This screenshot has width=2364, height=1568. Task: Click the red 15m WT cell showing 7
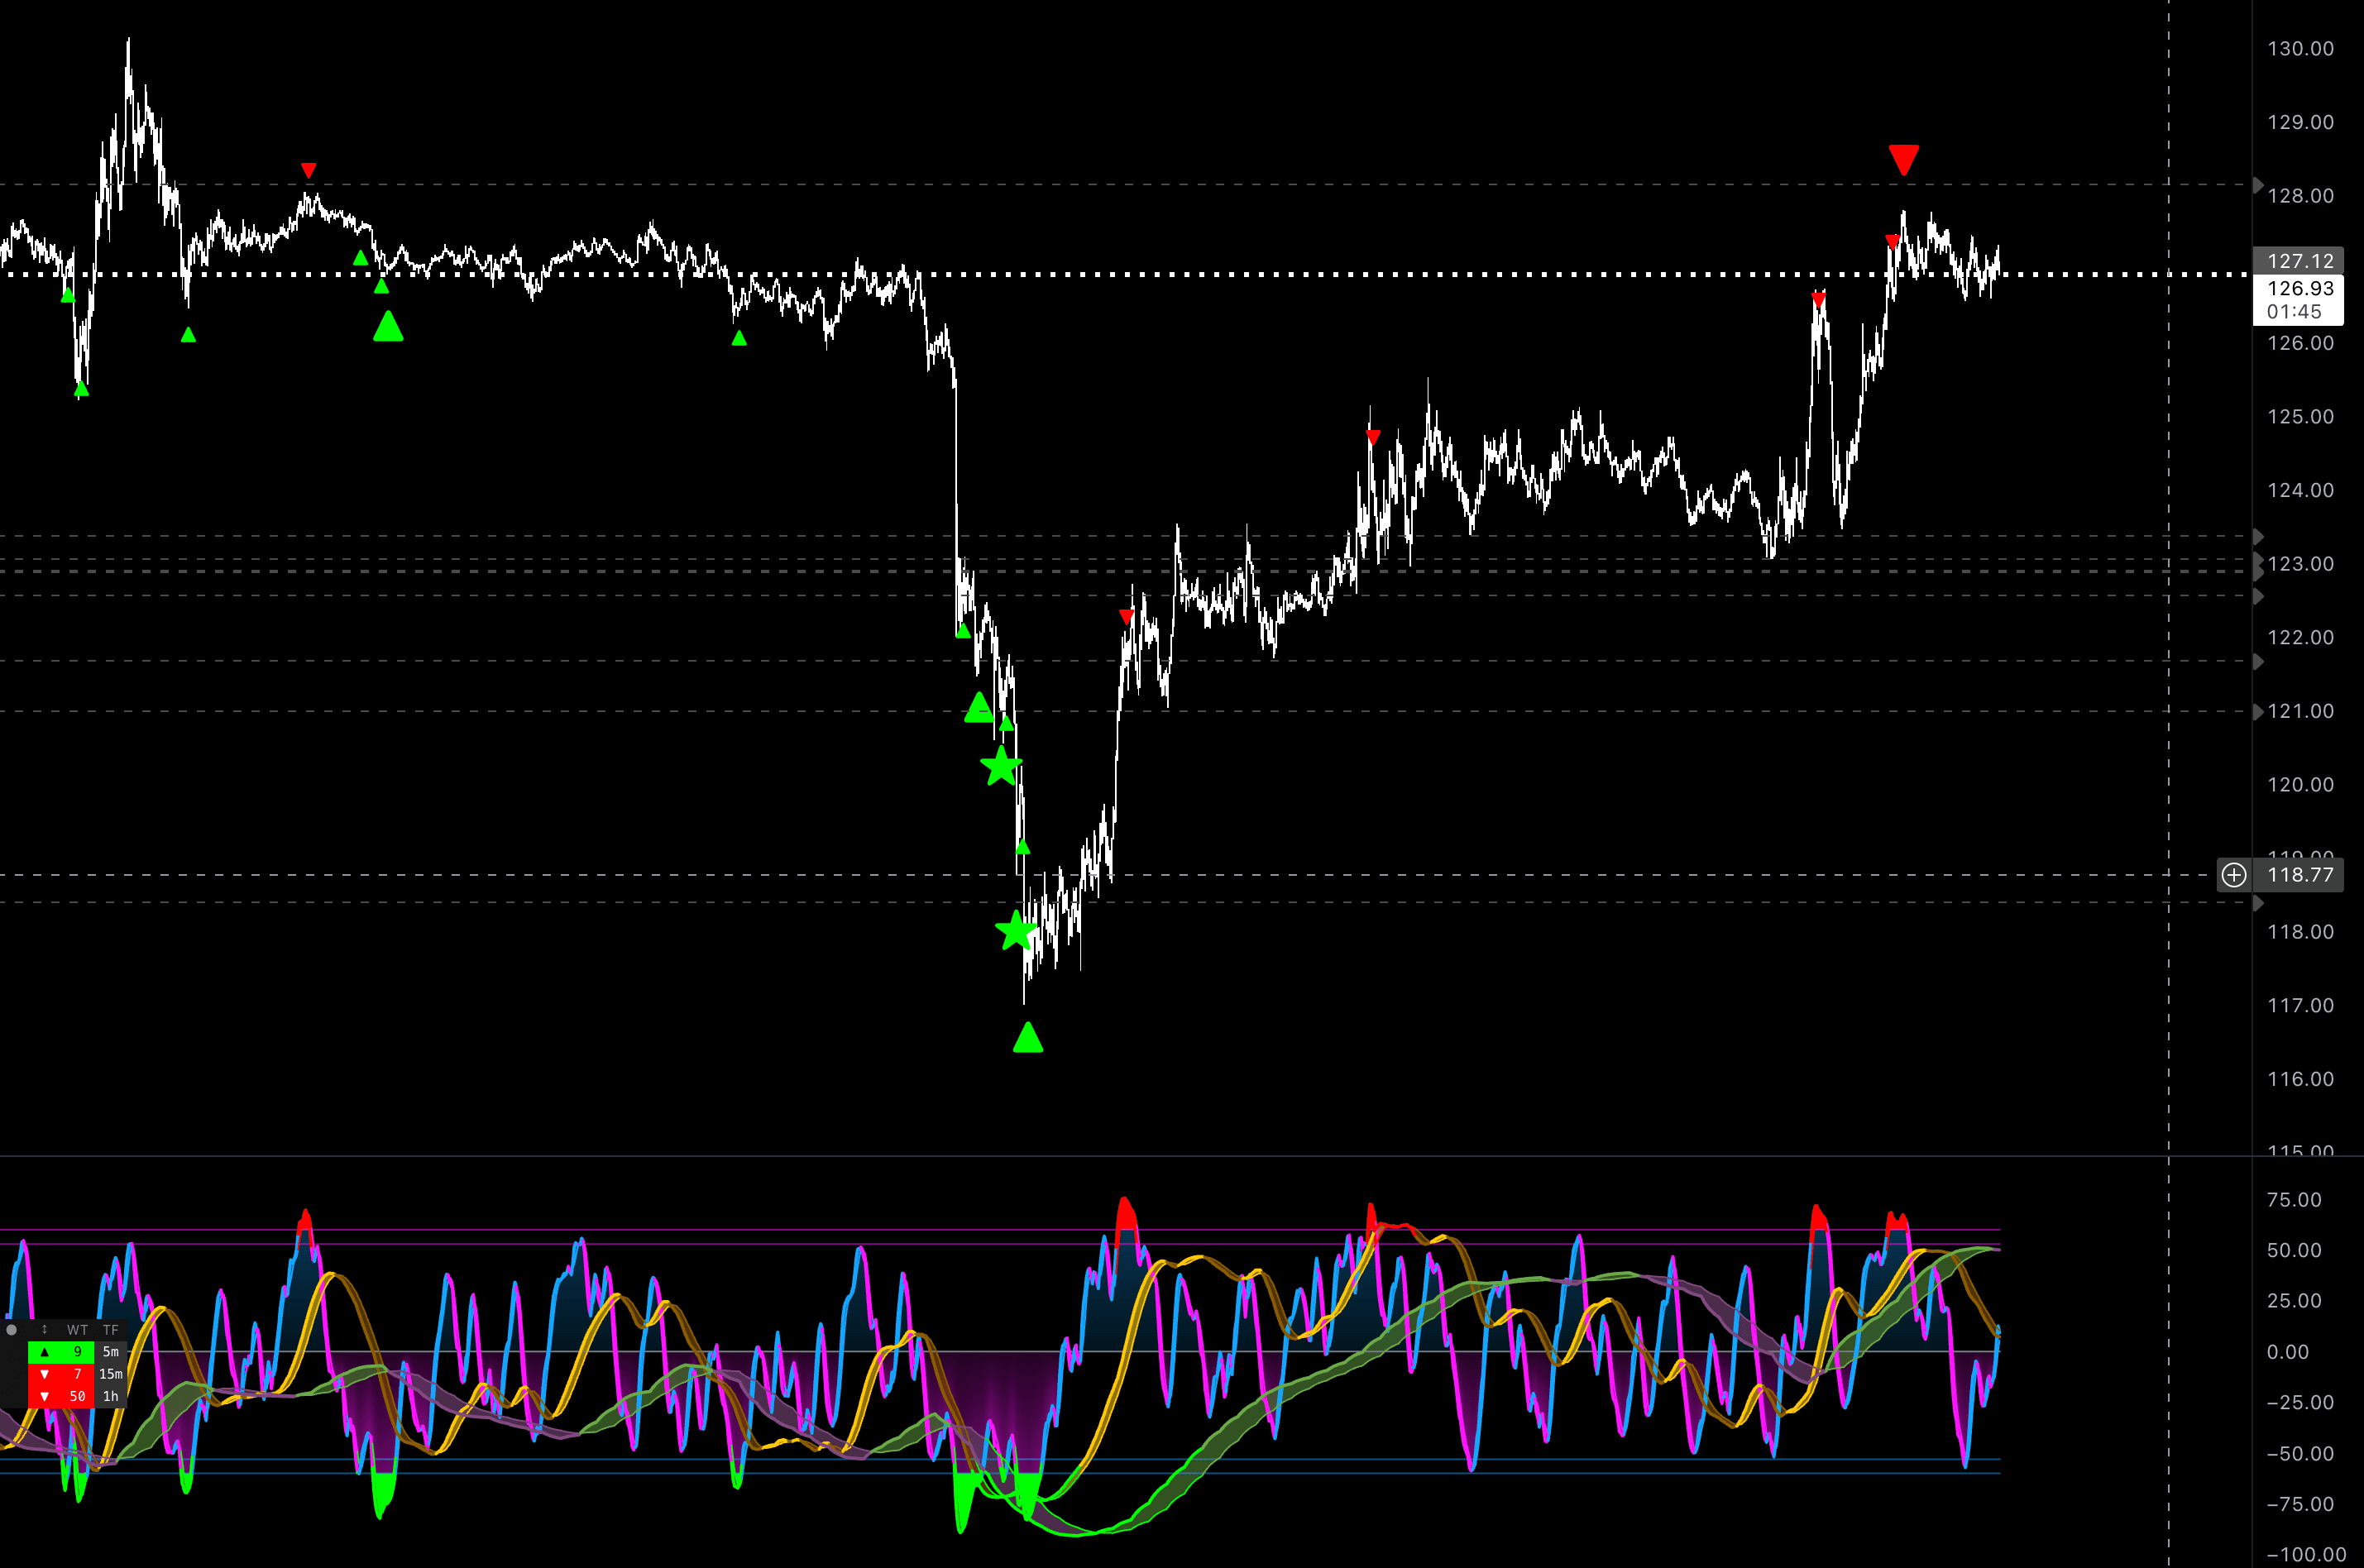(x=61, y=1374)
